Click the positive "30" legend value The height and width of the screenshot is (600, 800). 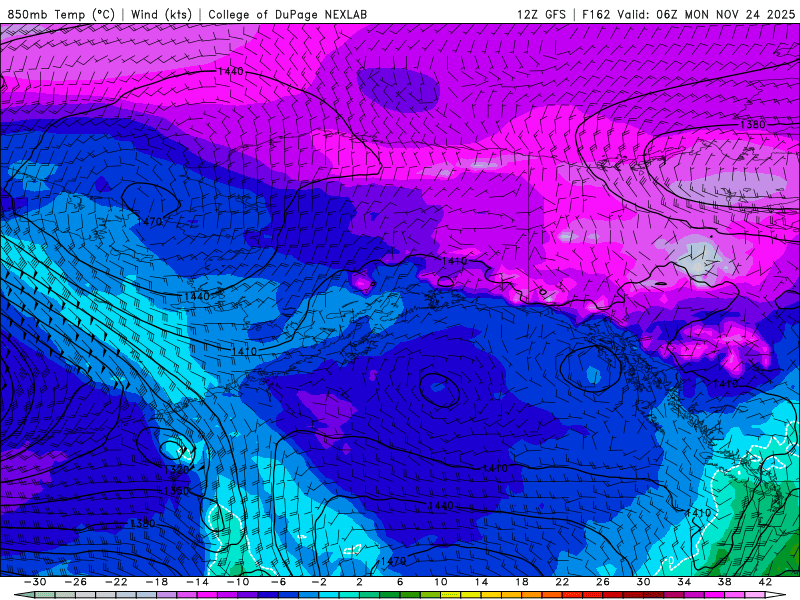[643, 582]
